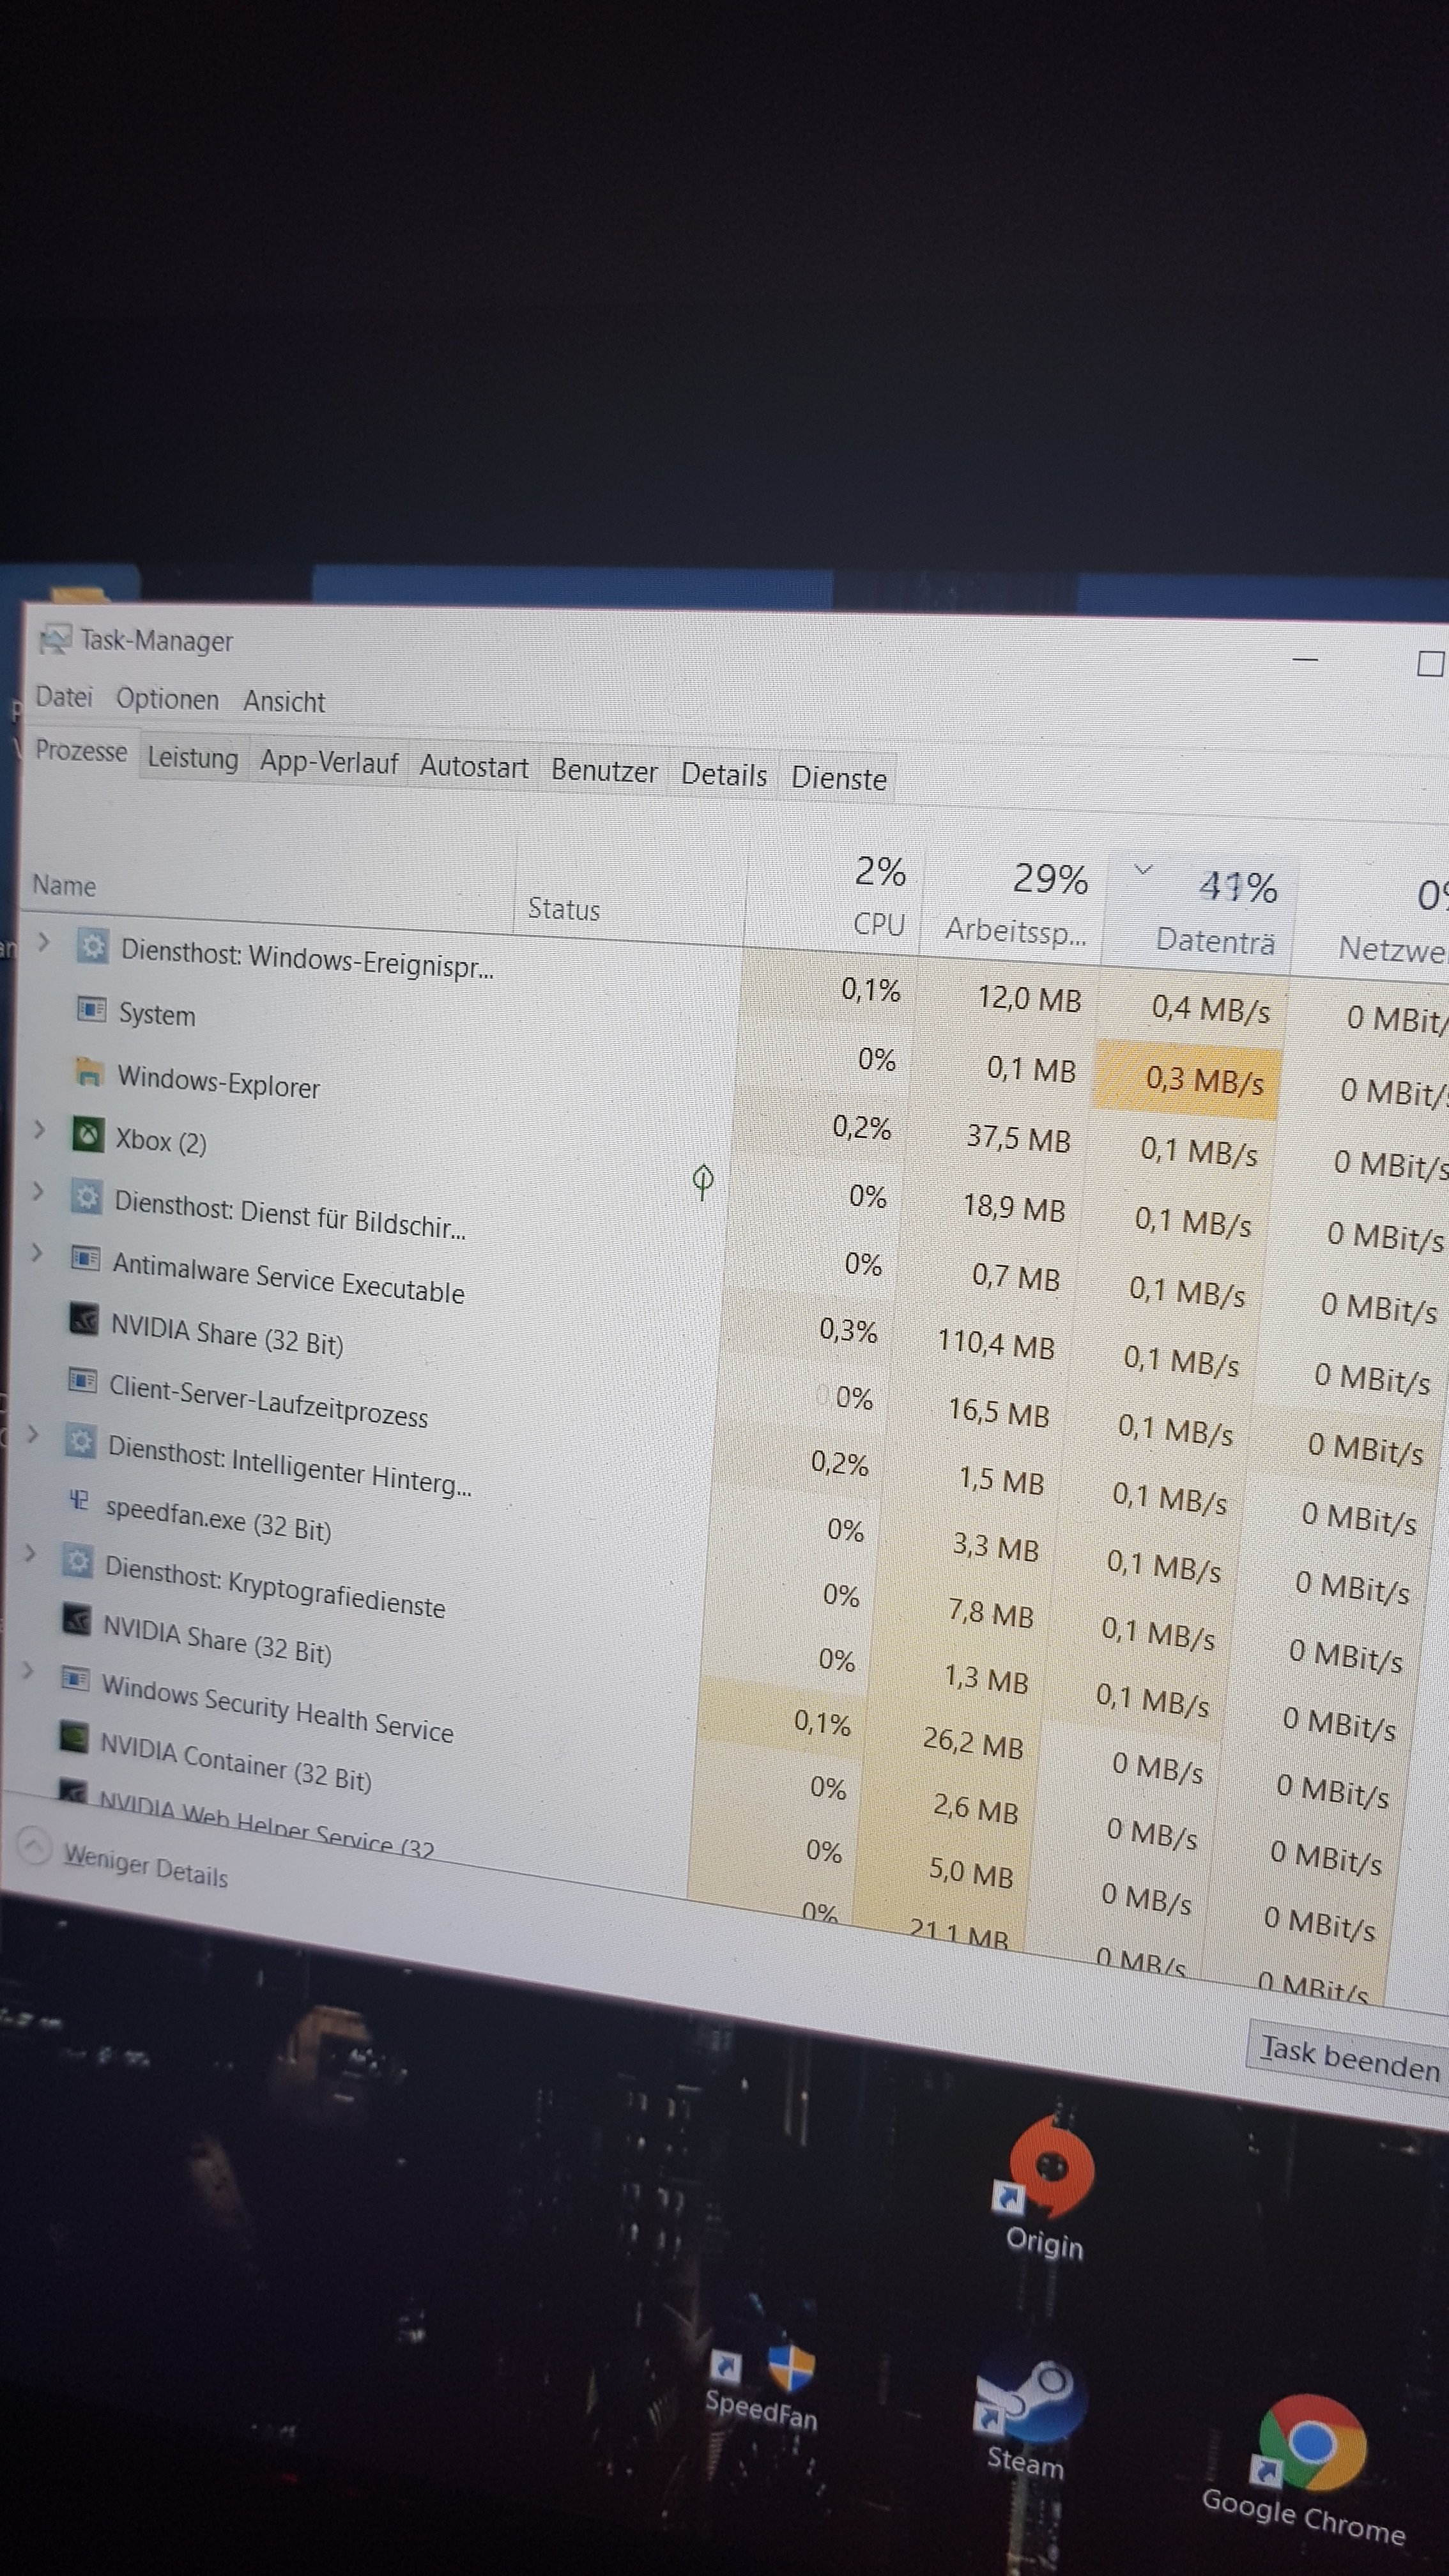
Task: Switch to the Leistung tab
Action: (193, 758)
